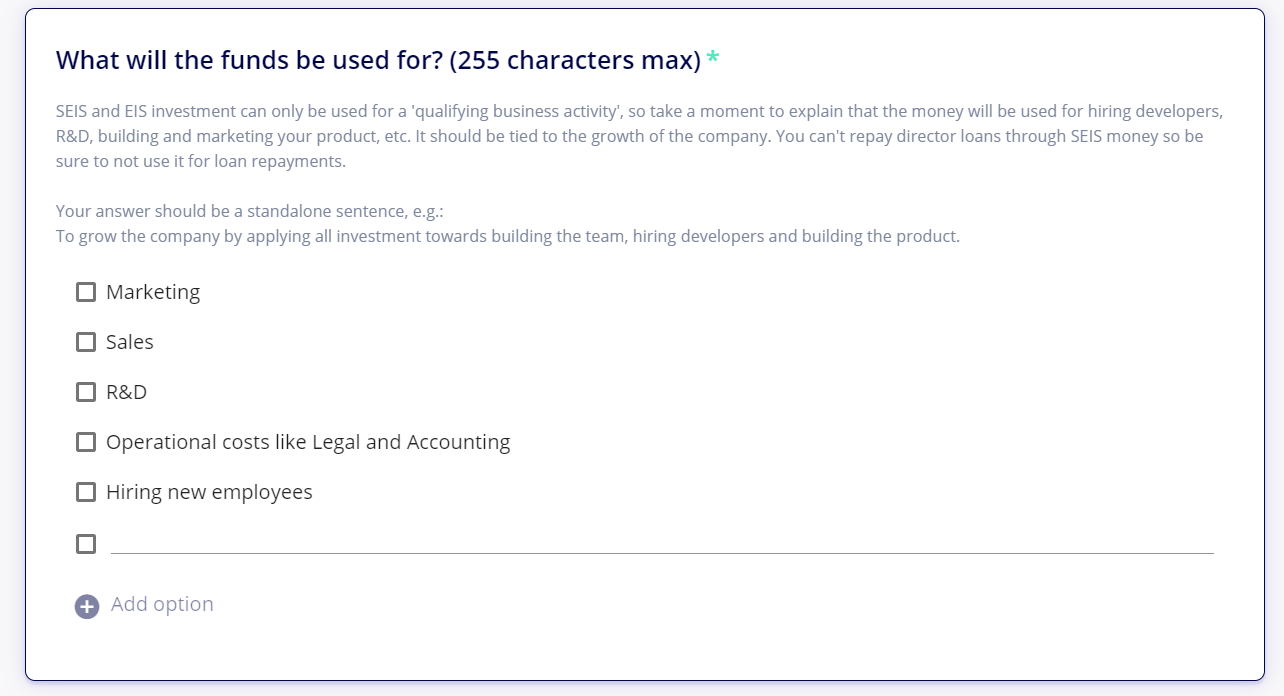This screenshot has width=1284, height=696.
Task: Toggle the Hiring new employees checkbox
Action: click(x=86, y=492)
